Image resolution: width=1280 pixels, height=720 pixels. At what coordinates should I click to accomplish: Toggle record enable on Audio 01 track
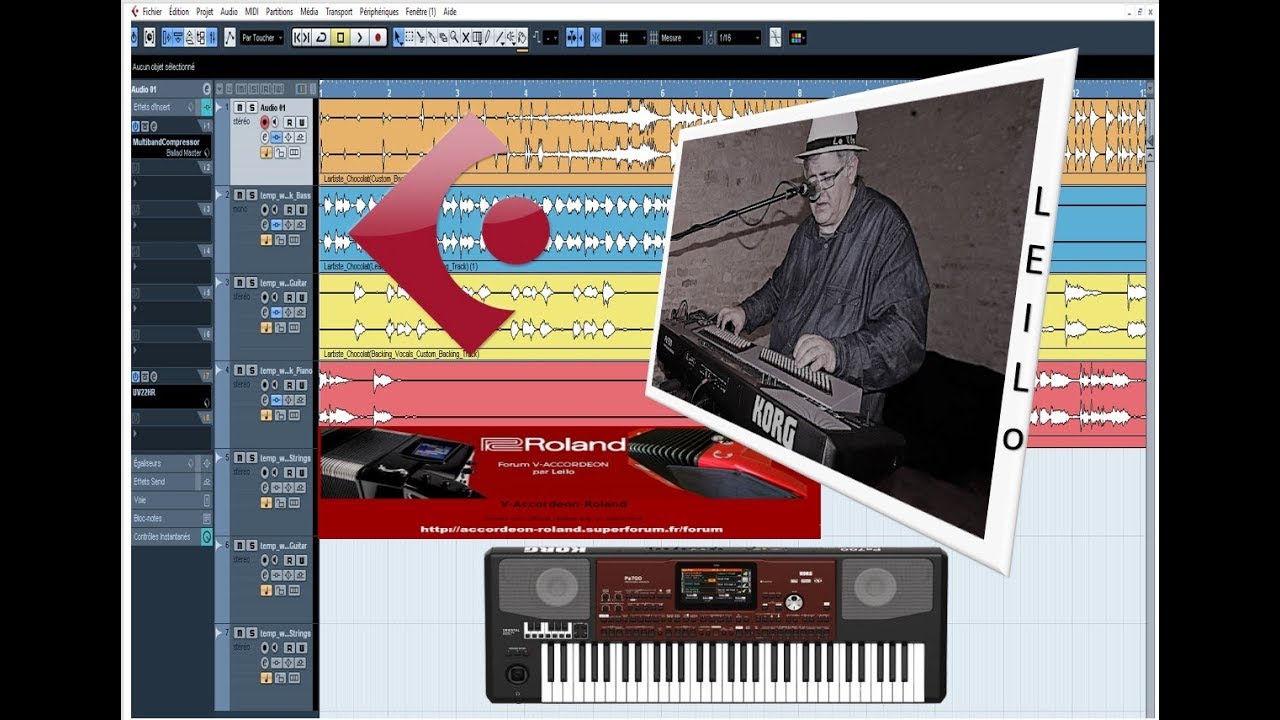point(265,122)
